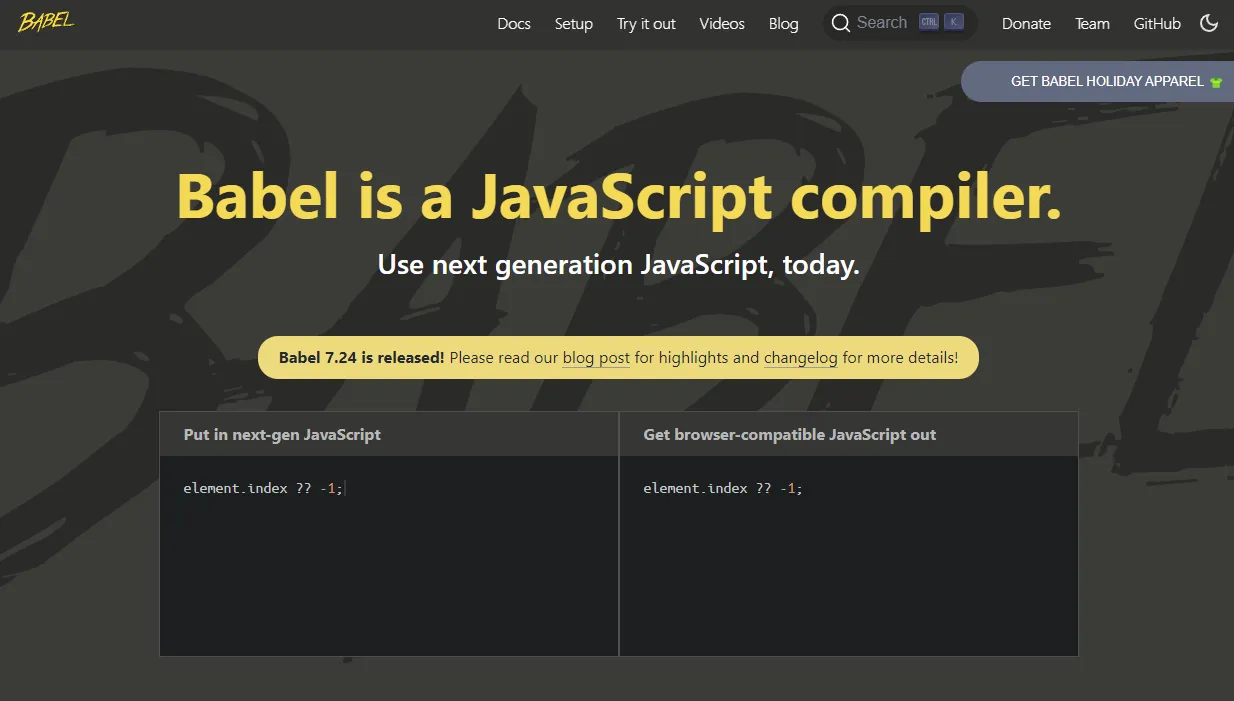
Task: Visit the GitHub link in header
Action: click(1157, 24)
